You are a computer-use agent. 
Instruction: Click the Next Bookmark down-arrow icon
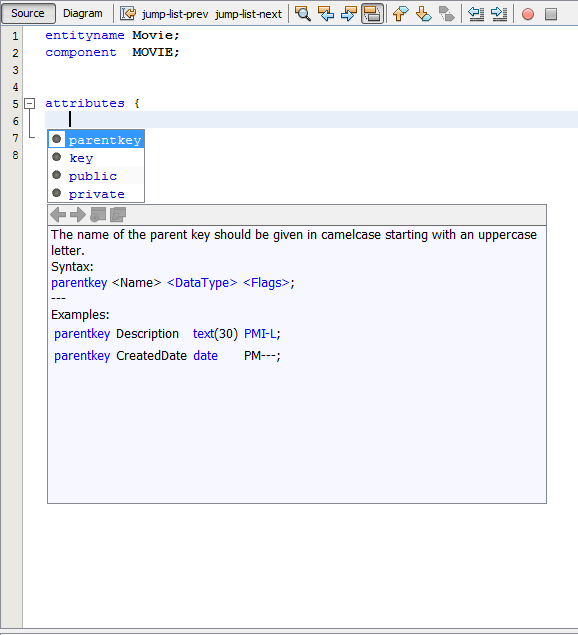click(423, 14)
